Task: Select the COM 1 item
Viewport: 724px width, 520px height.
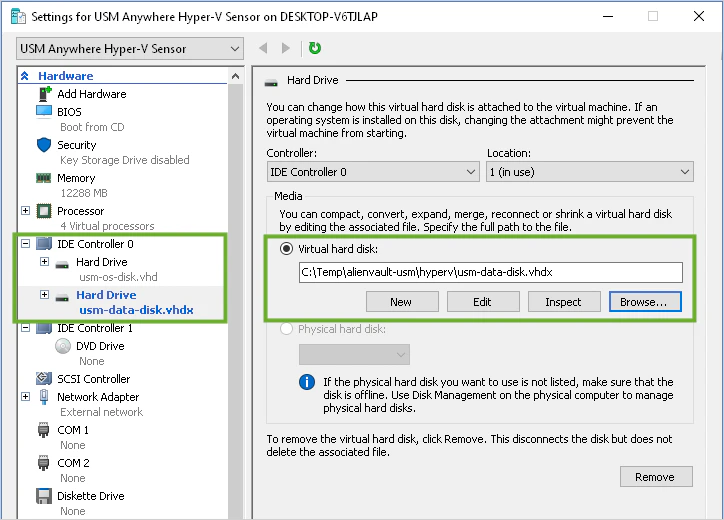Action: tap(73, 430)
